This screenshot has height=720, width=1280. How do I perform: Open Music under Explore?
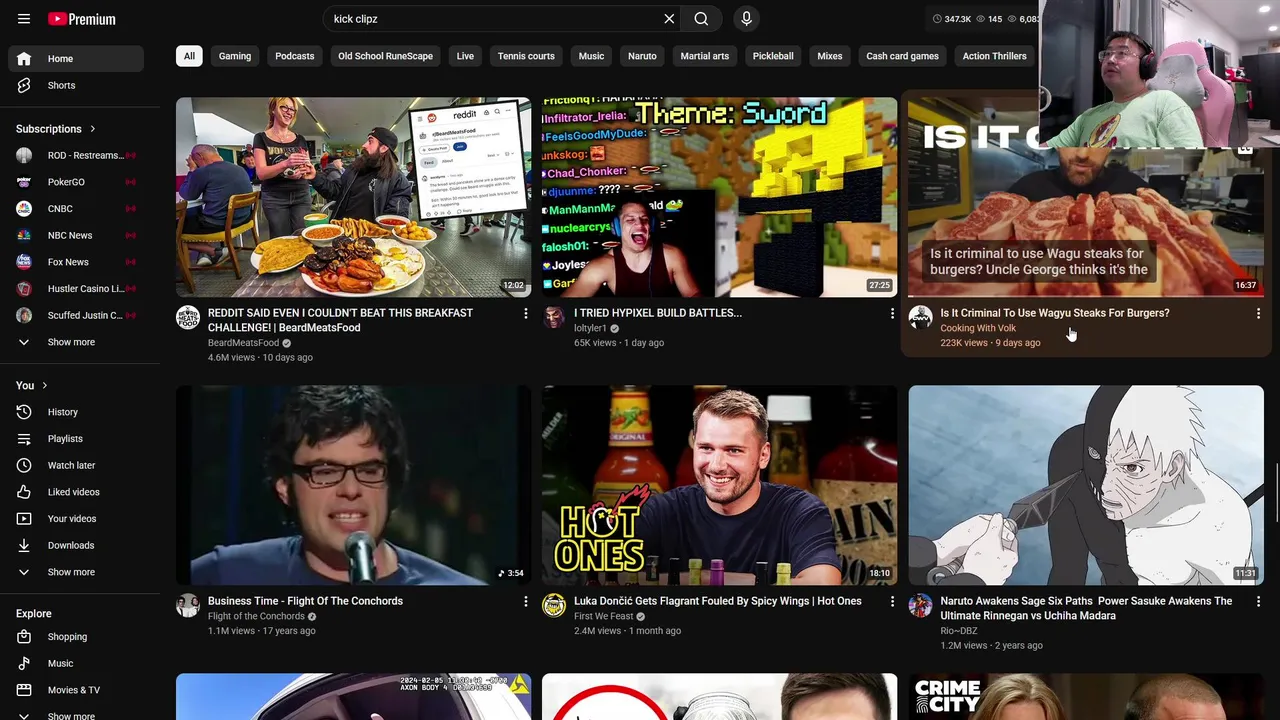pyautogui.click(x=76, y=663)
